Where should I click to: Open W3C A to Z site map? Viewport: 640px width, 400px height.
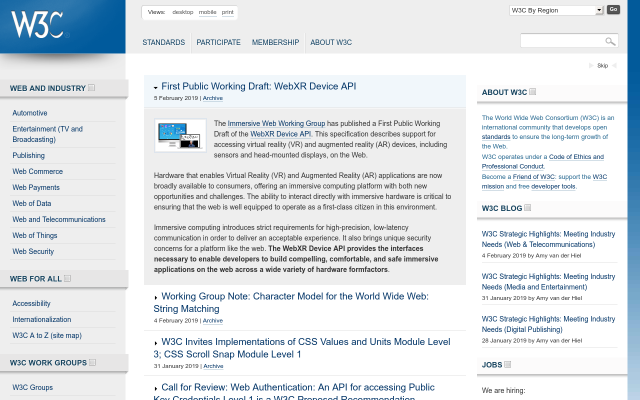pyautogui.click(x=47, y=336)
